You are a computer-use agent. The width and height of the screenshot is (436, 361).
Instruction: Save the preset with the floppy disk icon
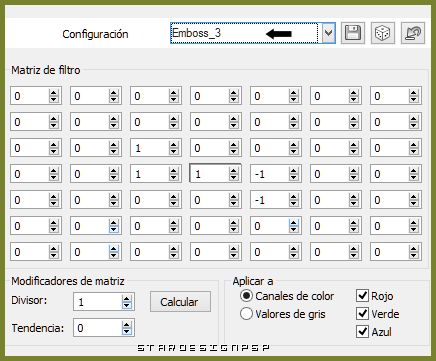pyautogui.click(x=353, y=33)
